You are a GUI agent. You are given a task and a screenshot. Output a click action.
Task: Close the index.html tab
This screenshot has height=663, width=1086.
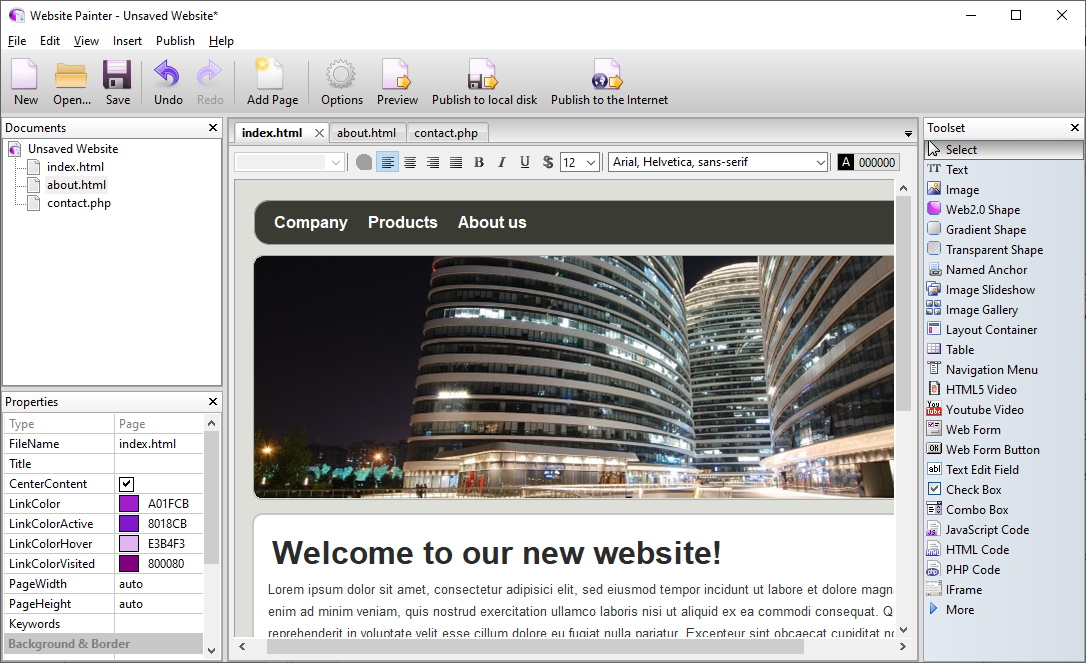click(x=319, y=133)
